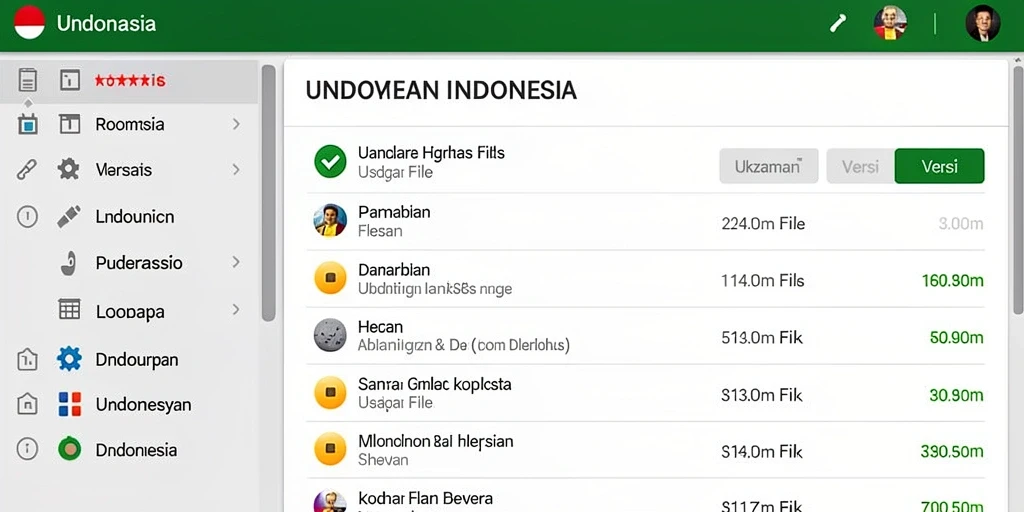Click the 114.0m Fils value
This screenshot has width=1024, height=512.
(763, 281)
